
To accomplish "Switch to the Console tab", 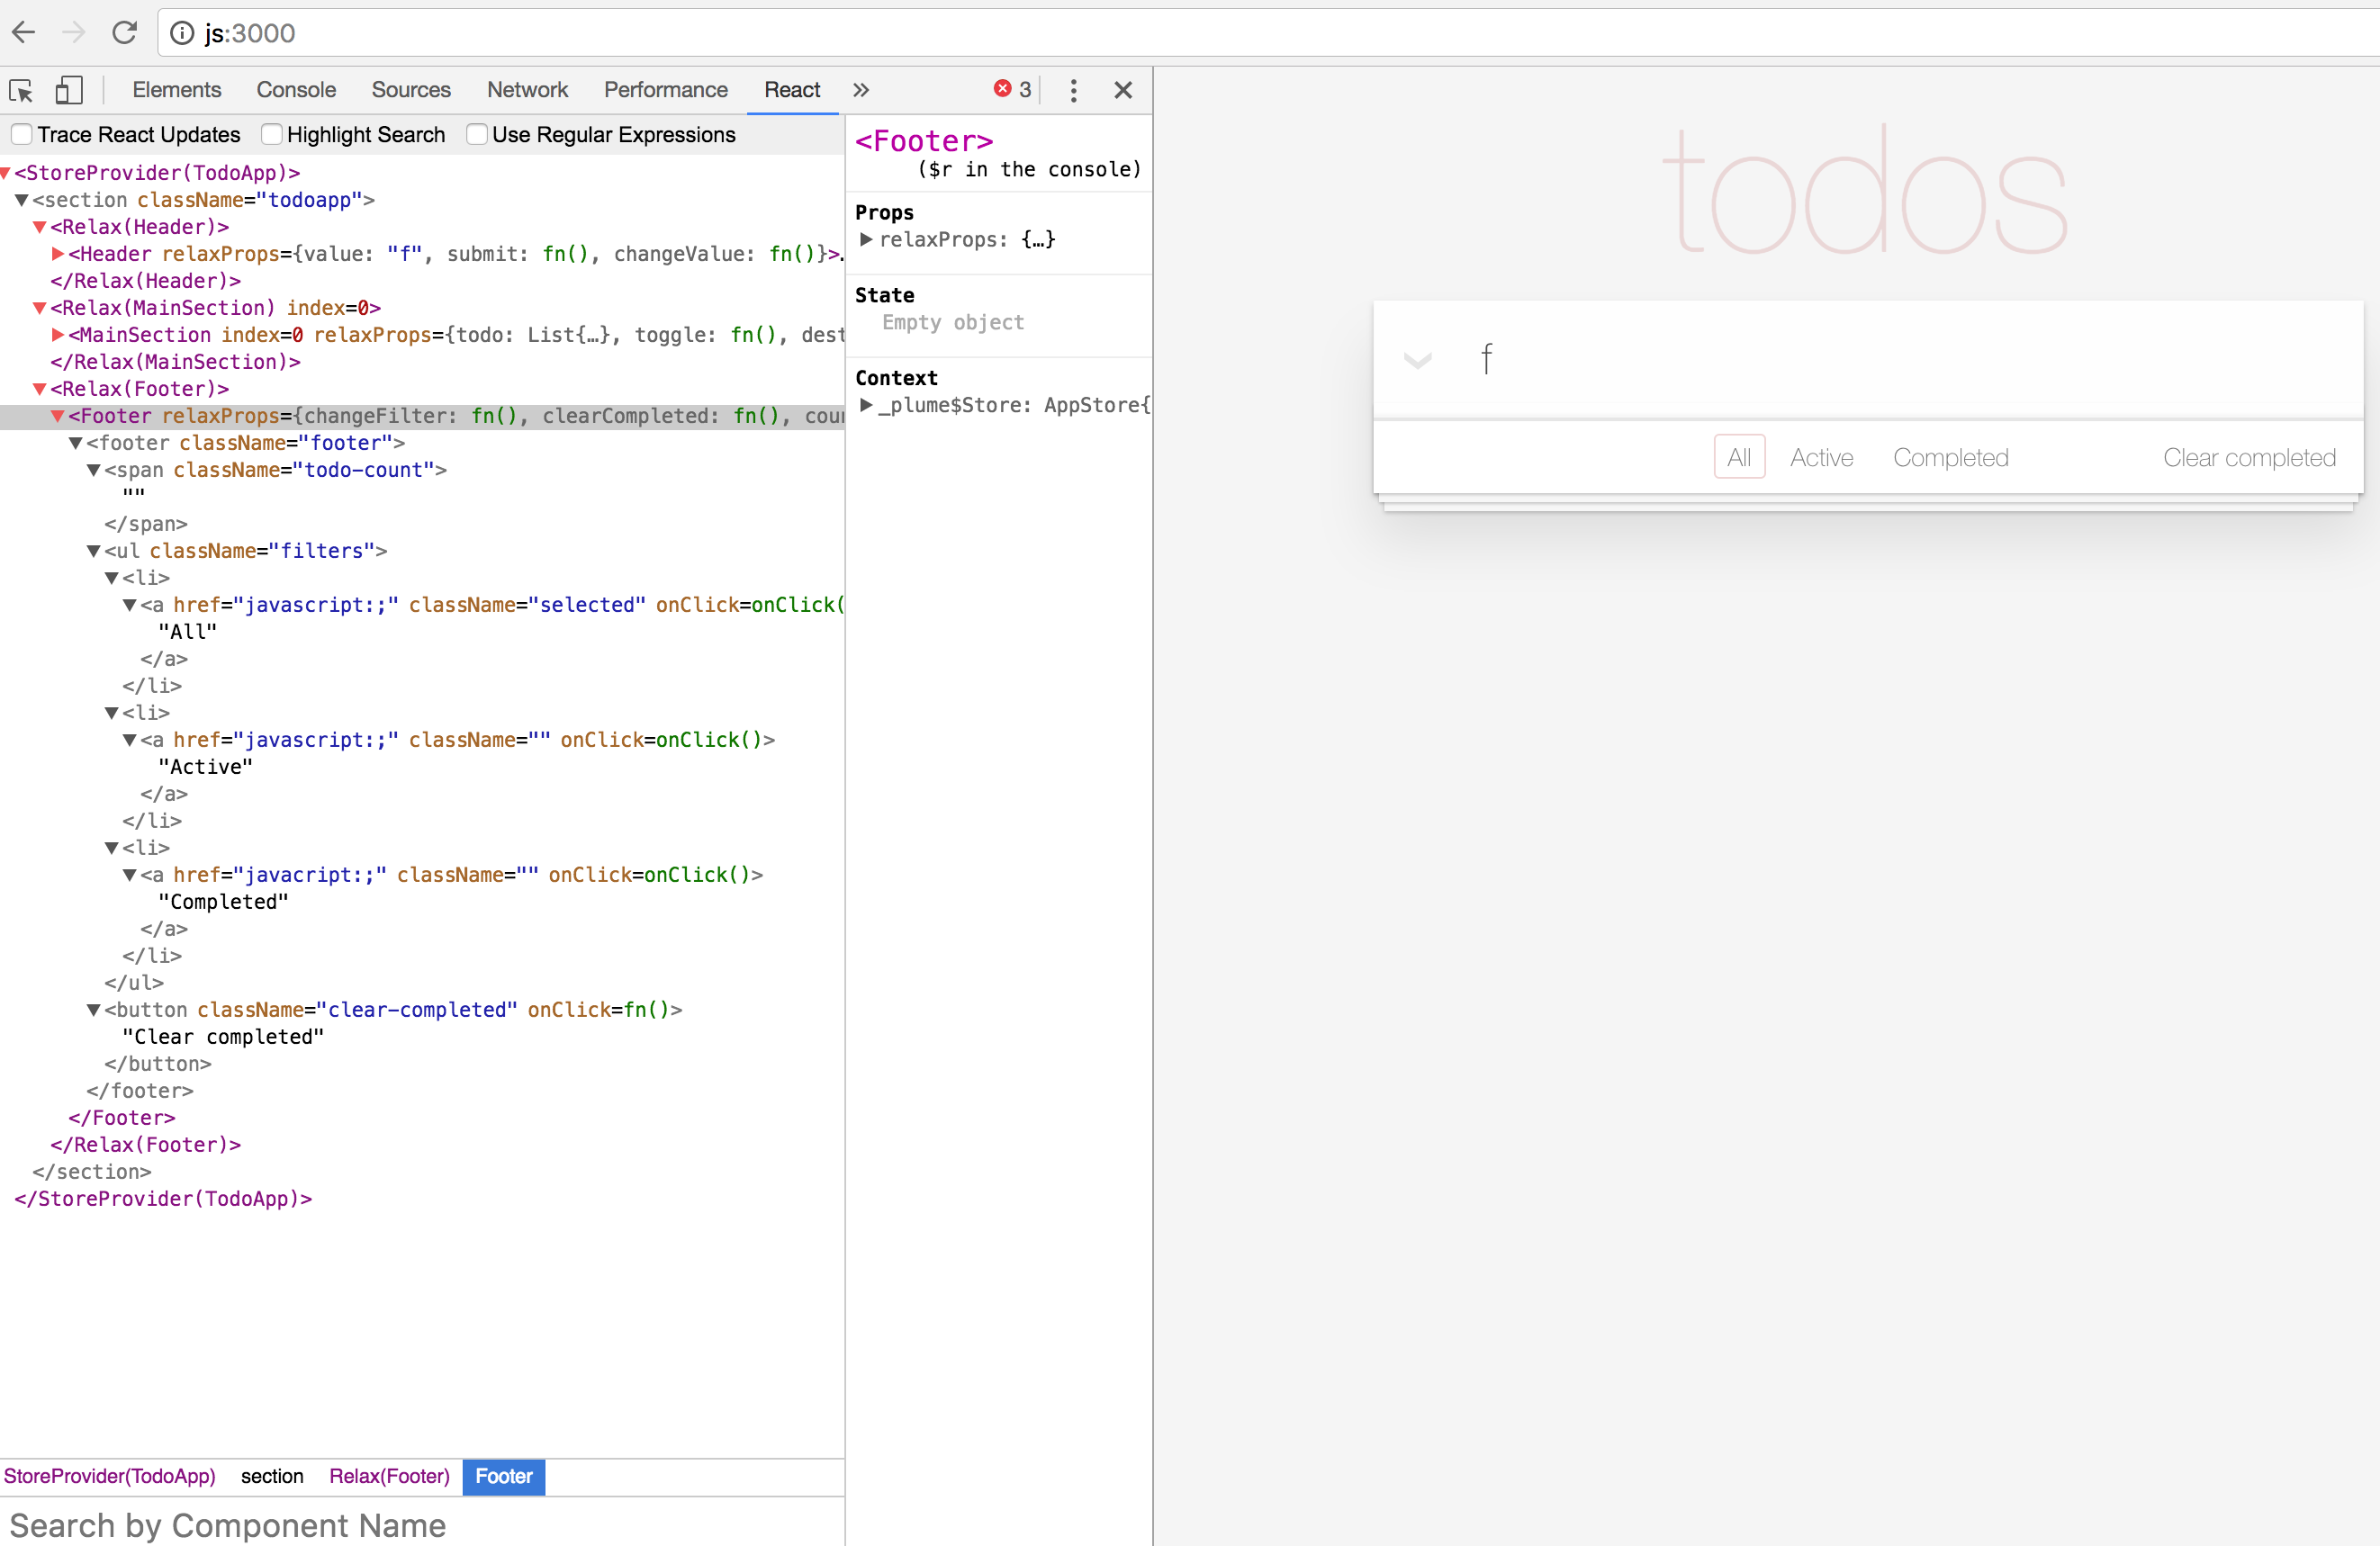I will pyautogui.click(x=296, y=90).
